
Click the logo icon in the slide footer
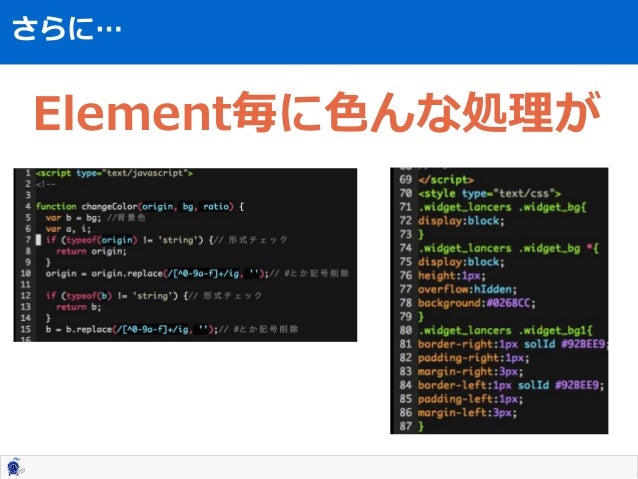click(15, 467)
